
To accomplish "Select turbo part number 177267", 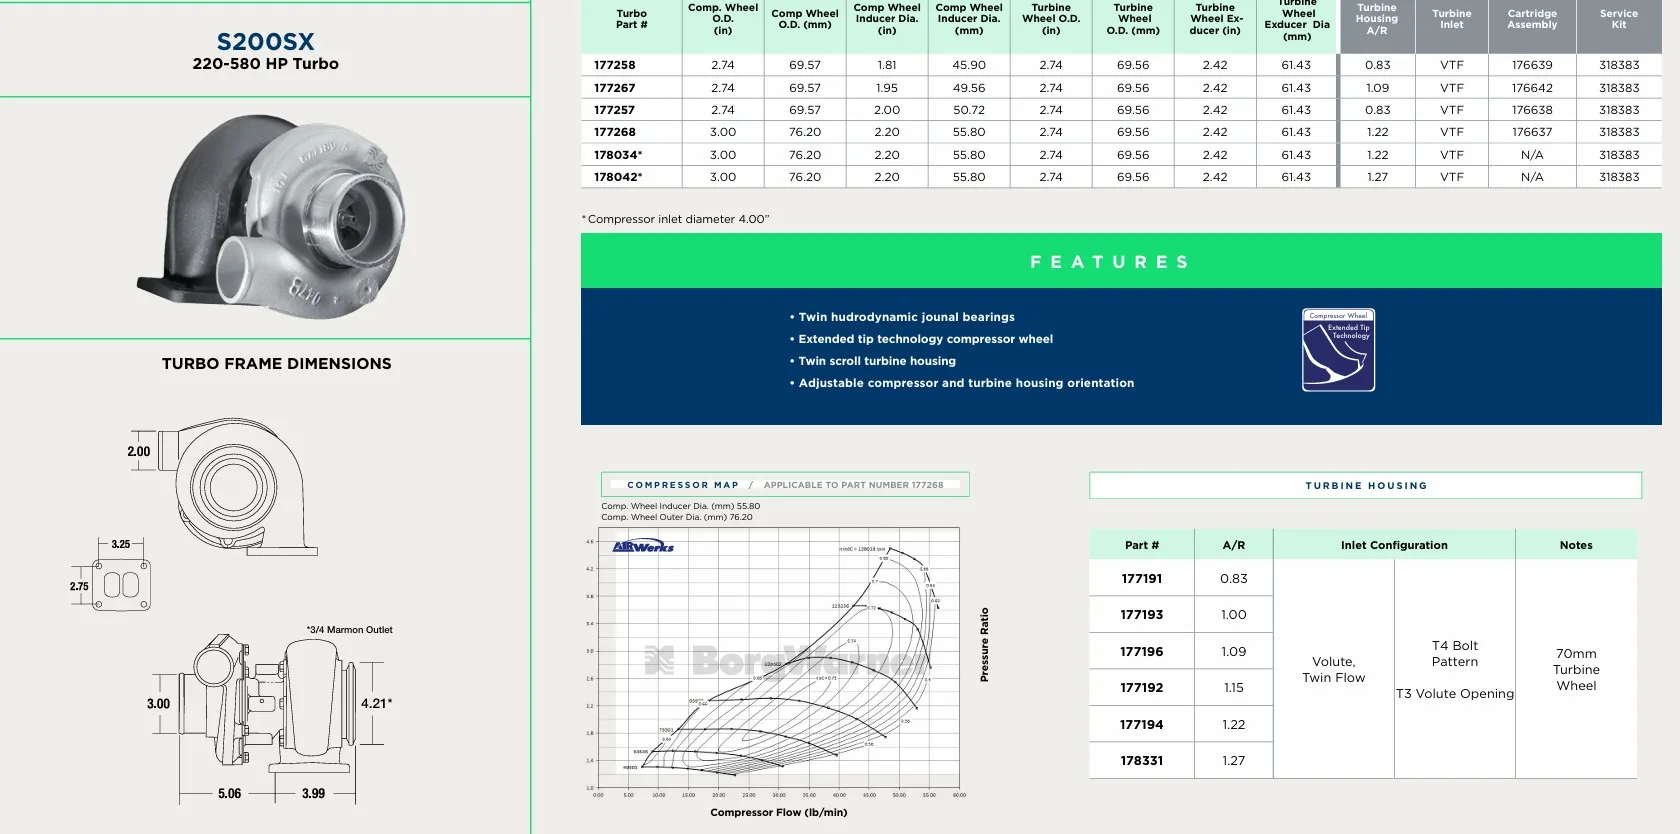I will [615, 88].
